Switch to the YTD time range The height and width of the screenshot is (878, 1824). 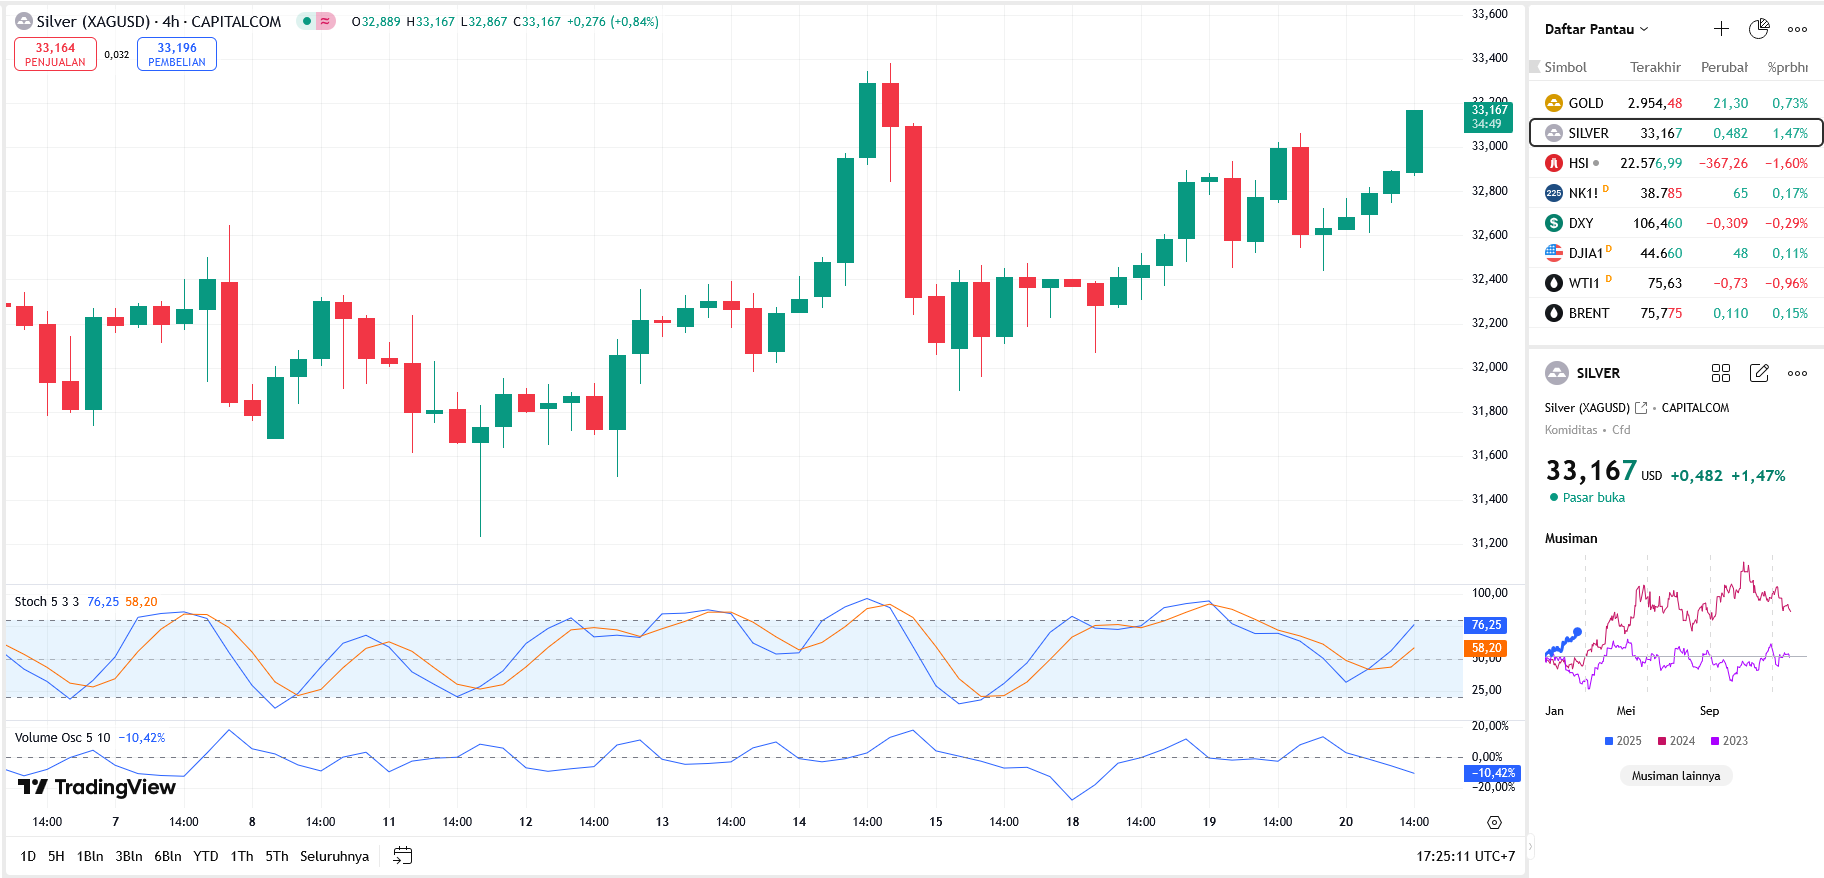205,856
